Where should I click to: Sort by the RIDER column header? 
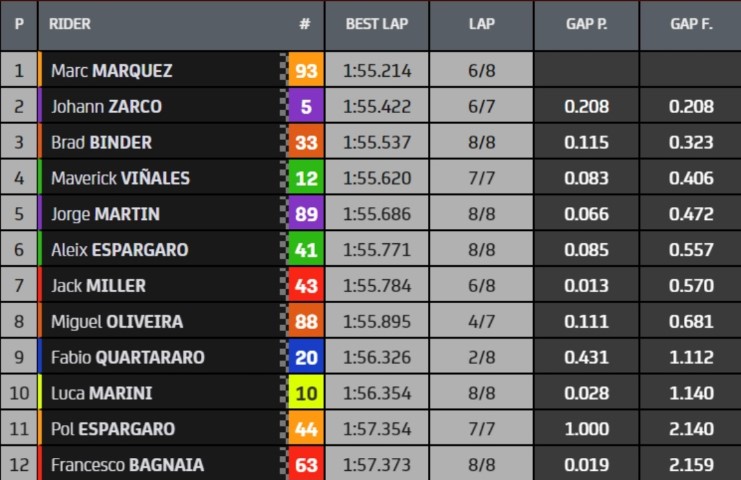pyautogui.click(x=70, y=24)
